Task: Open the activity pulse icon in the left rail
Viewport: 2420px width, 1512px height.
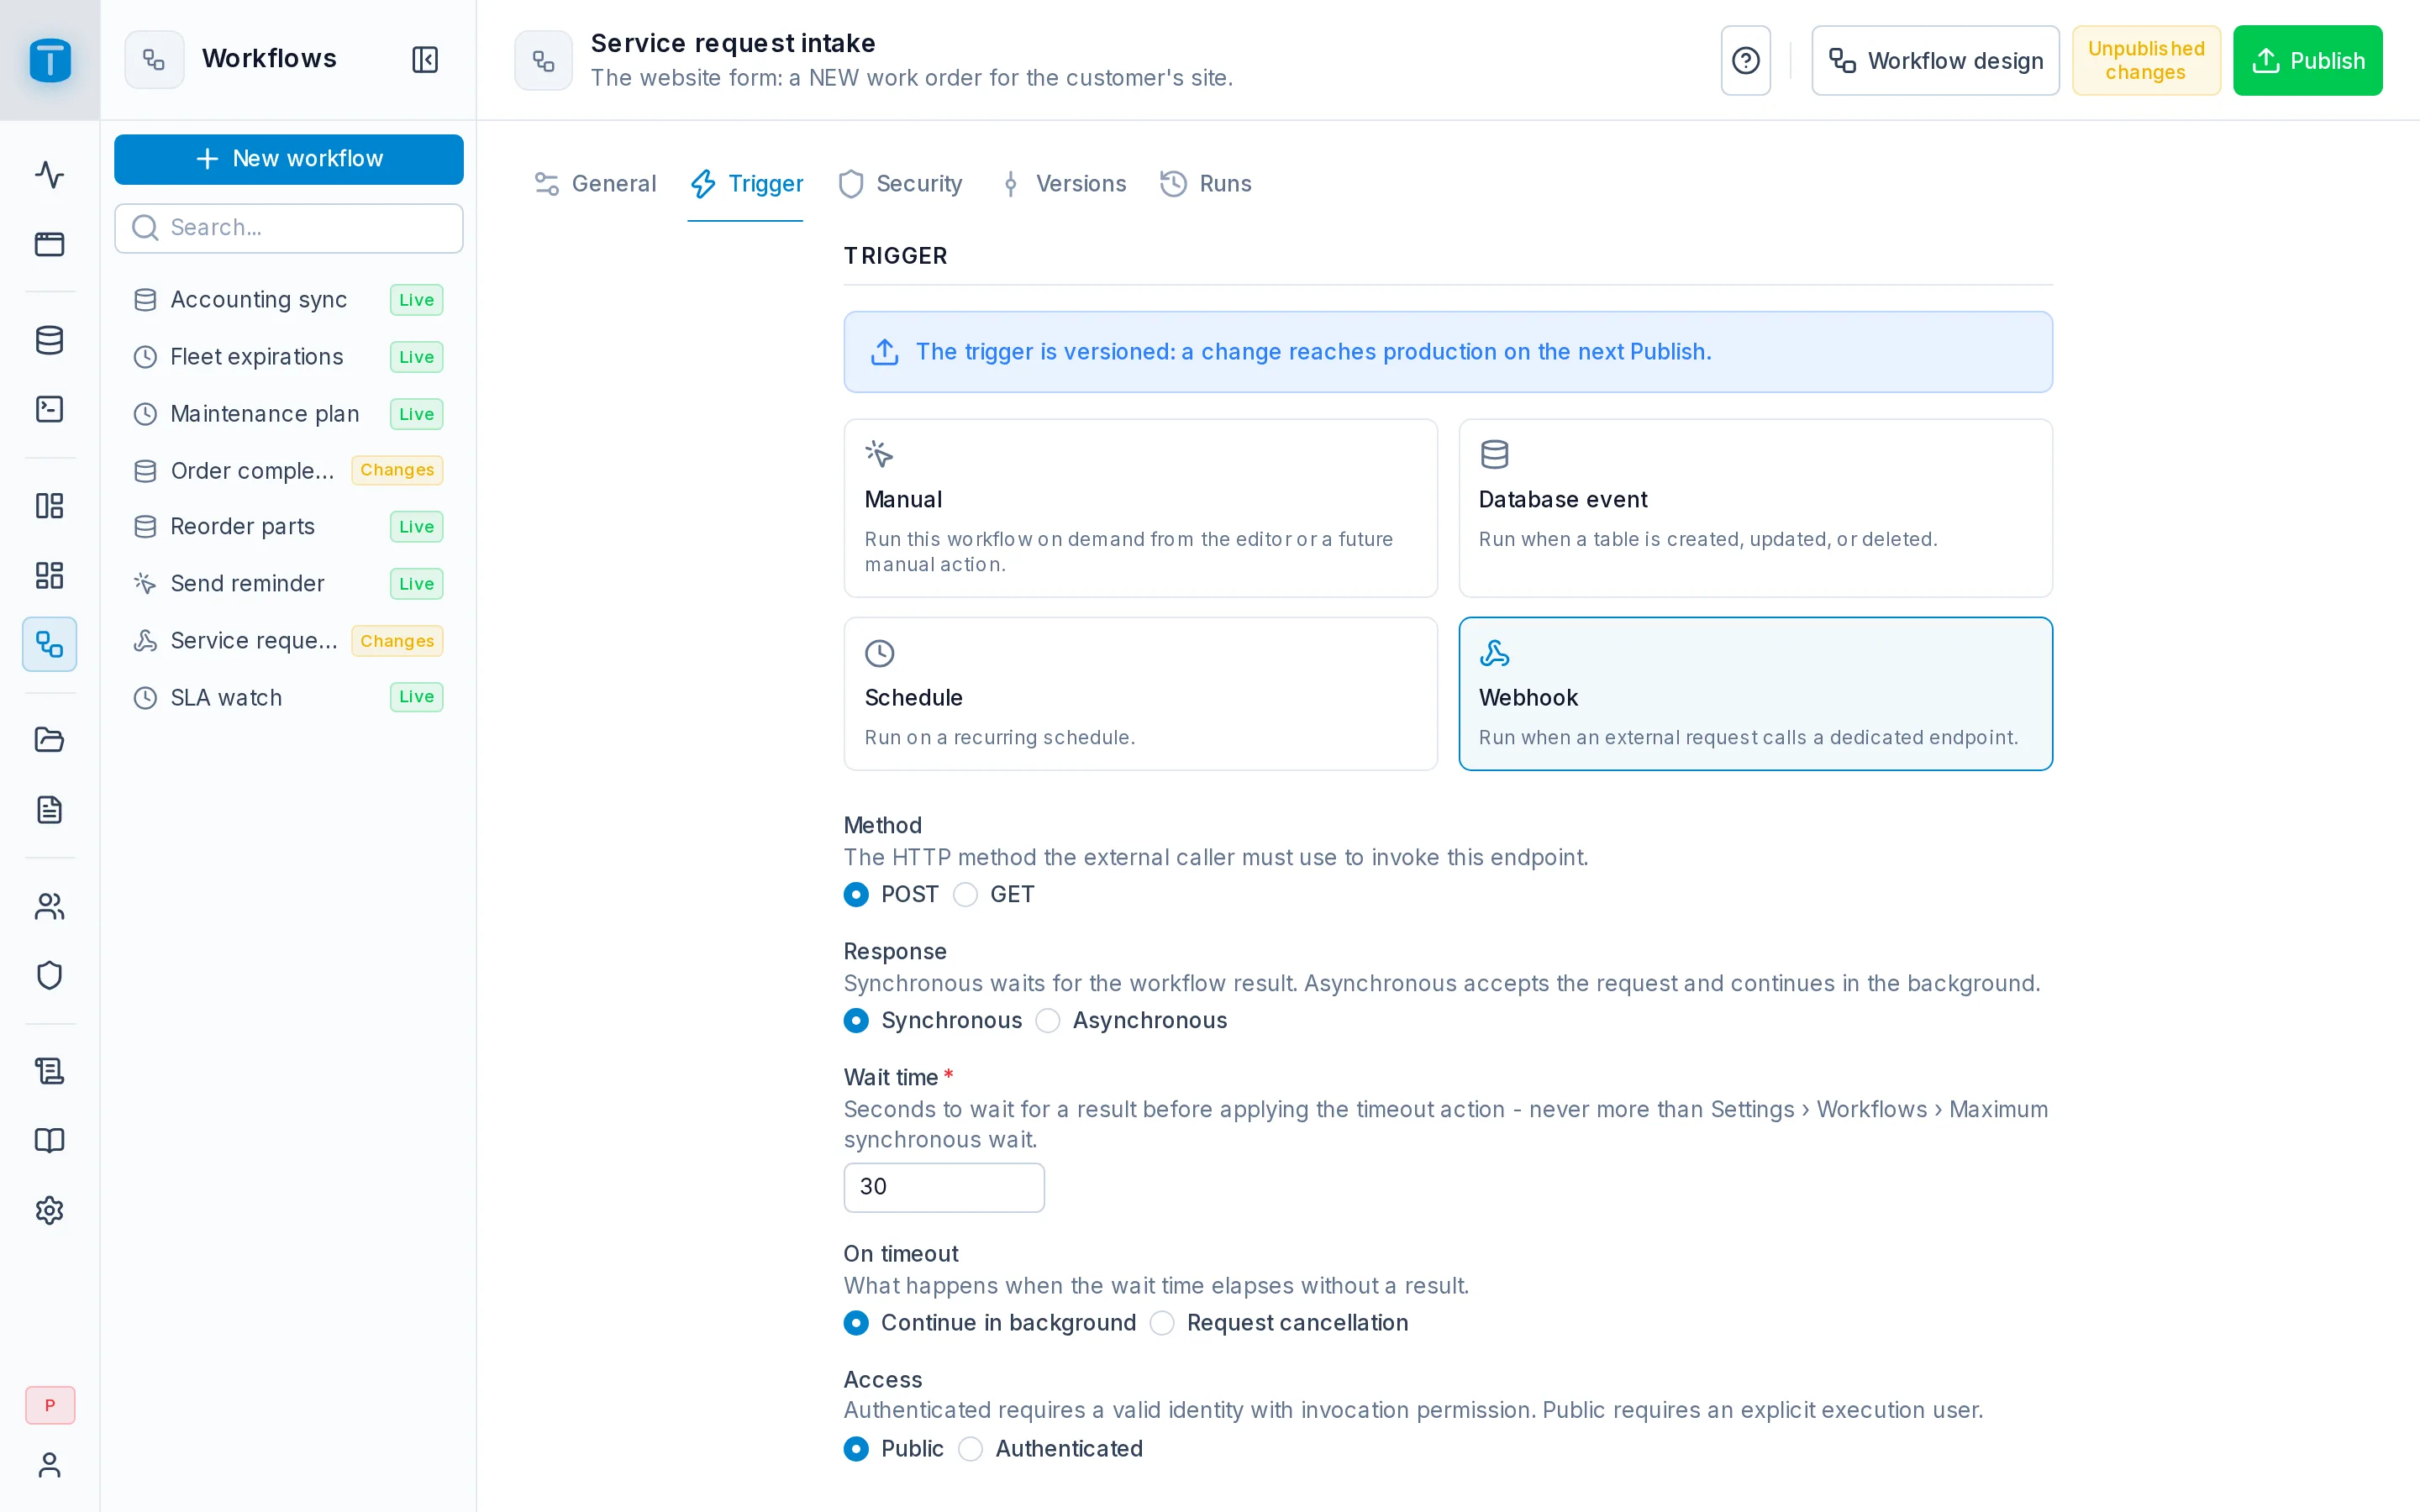Action: click(x=50, y=175)
